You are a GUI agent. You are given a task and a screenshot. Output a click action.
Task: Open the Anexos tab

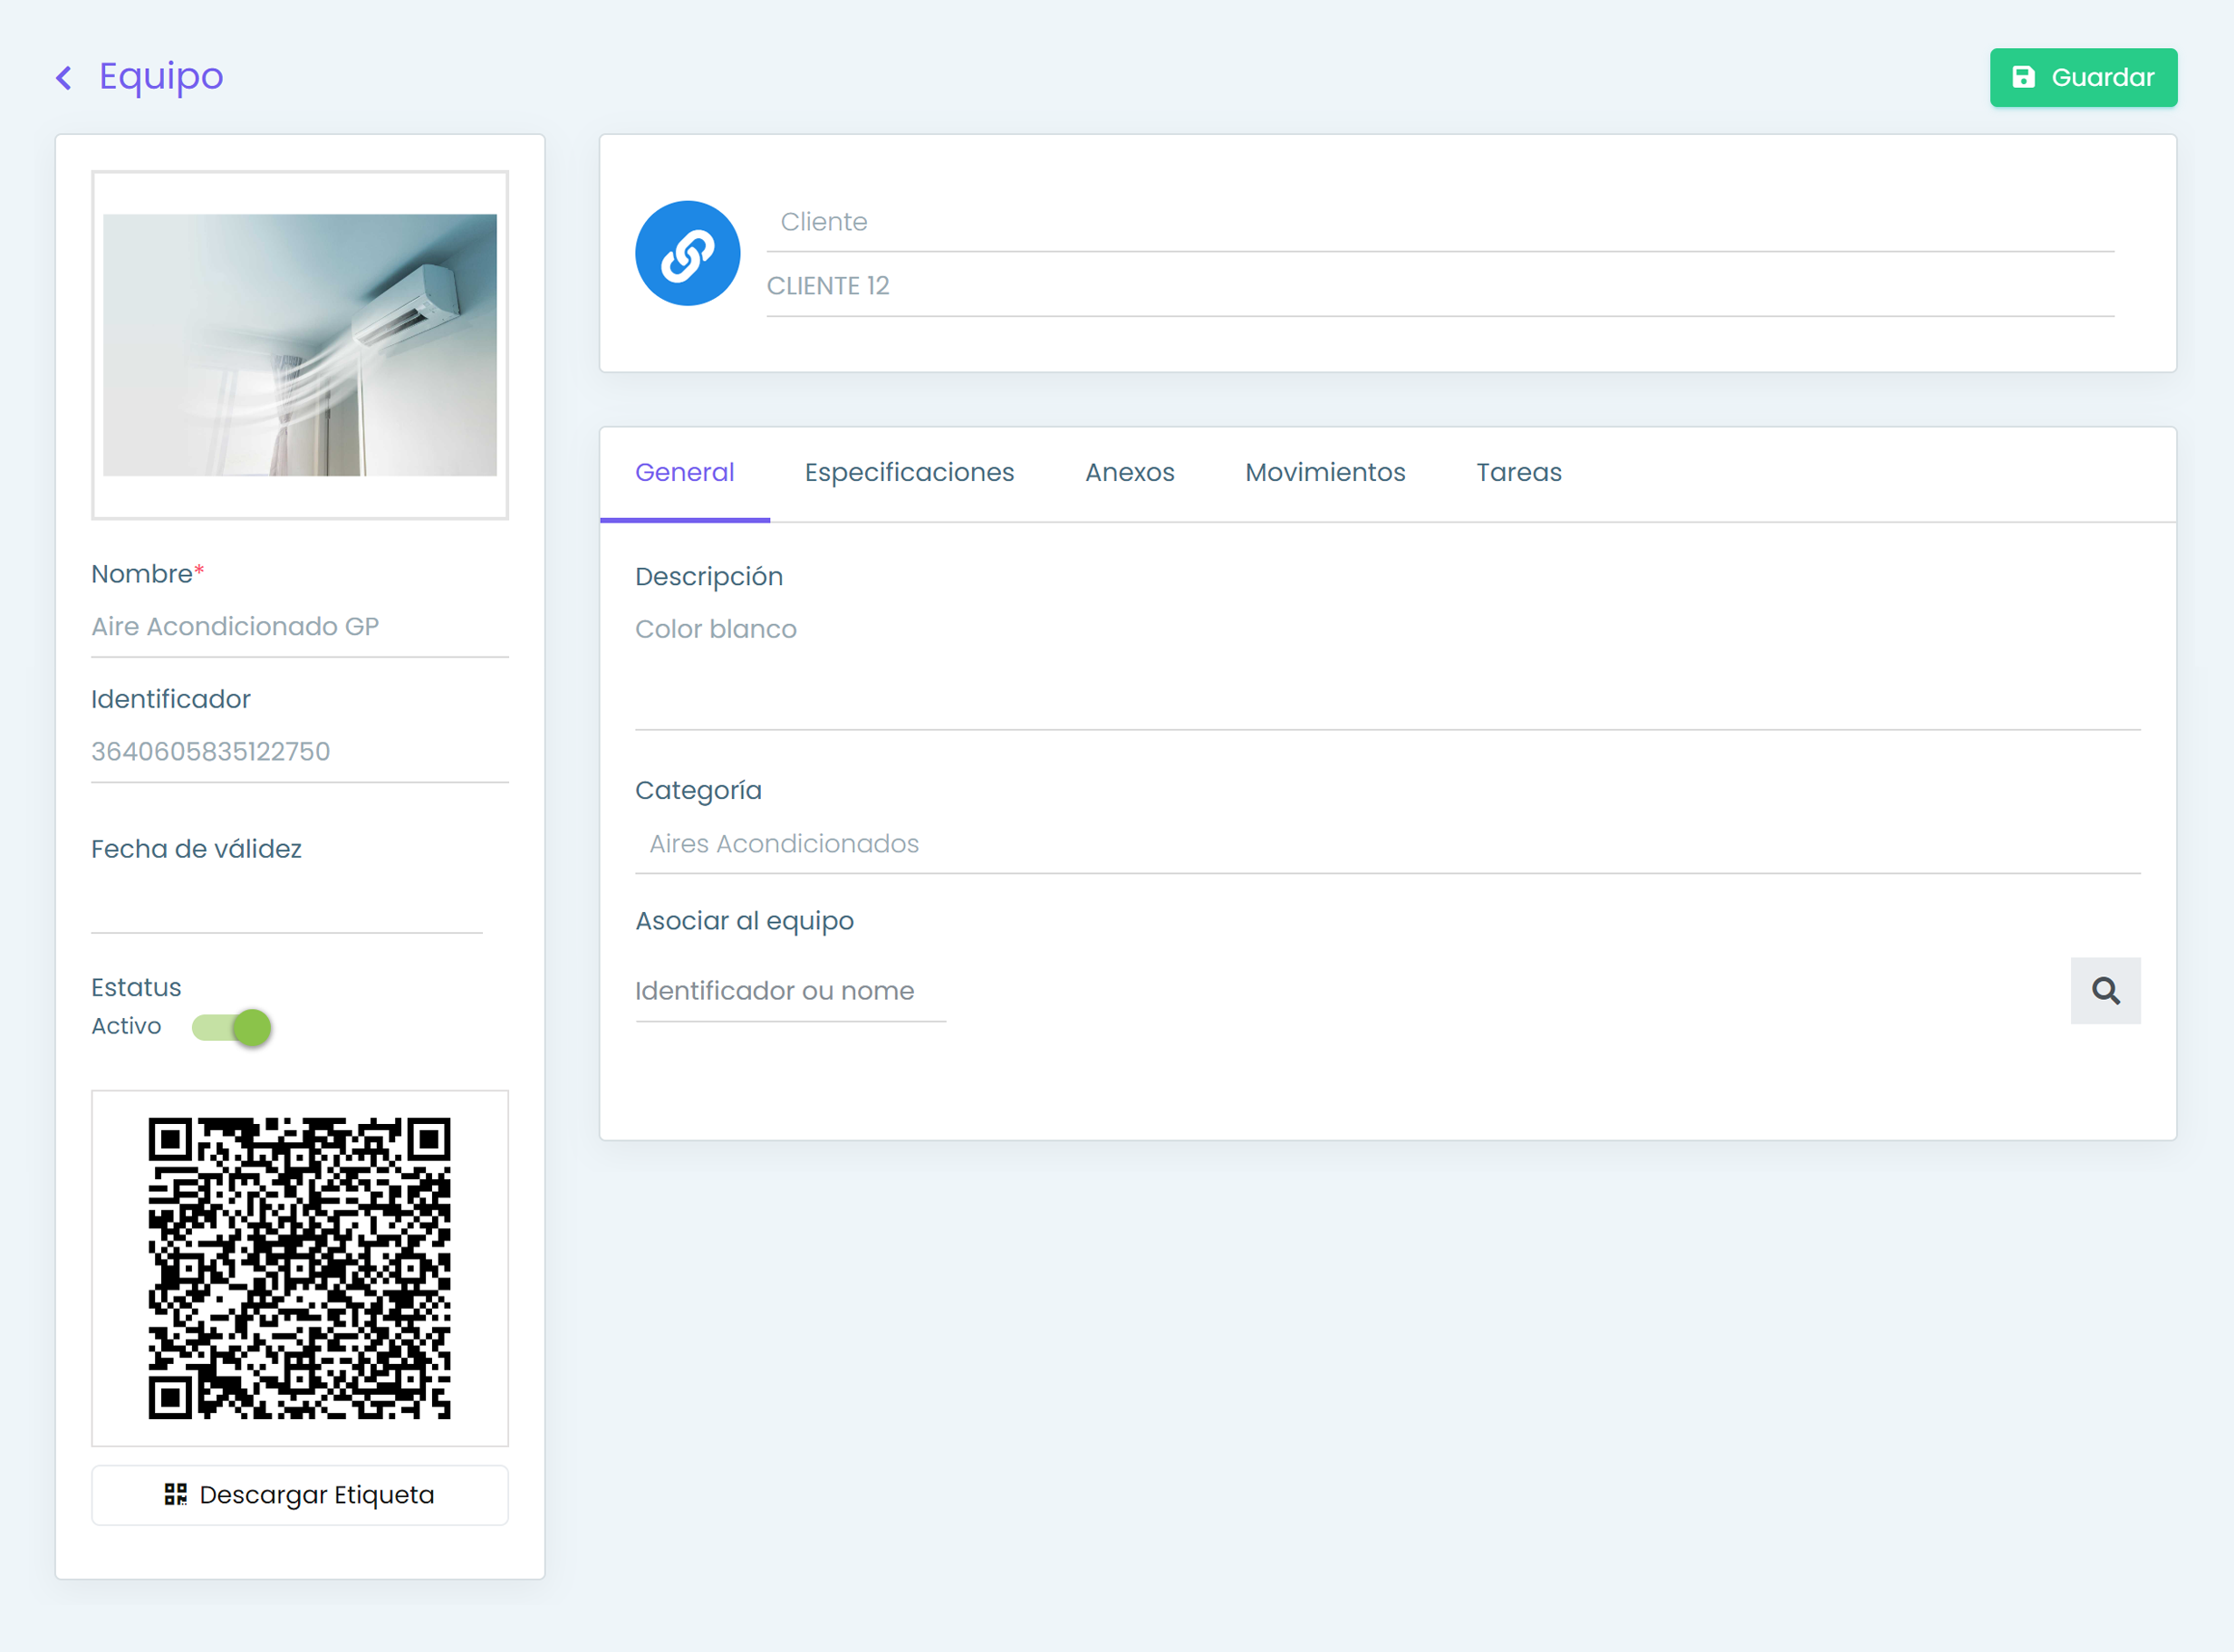point(1129,472)
